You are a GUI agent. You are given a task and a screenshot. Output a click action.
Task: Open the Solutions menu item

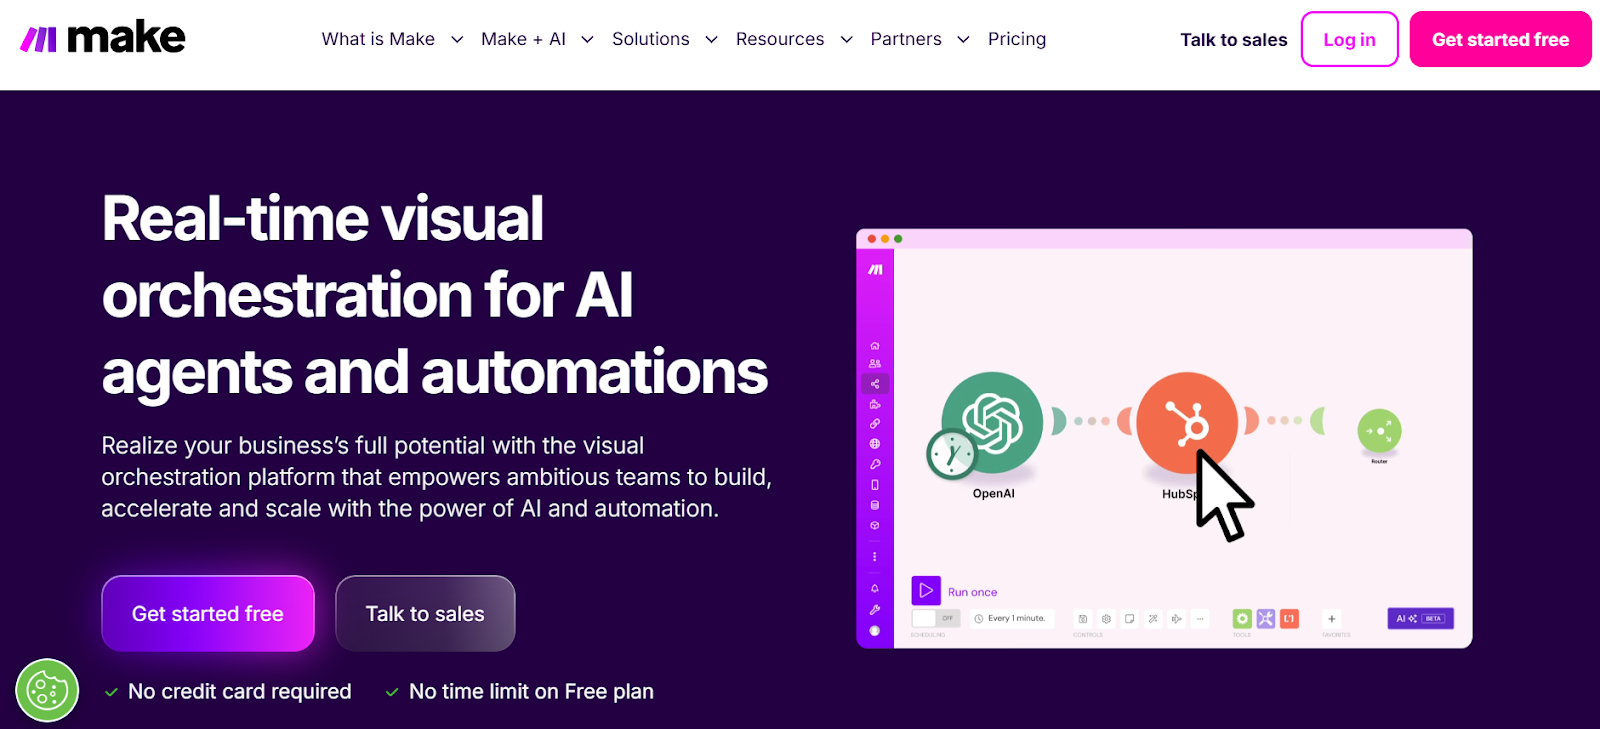tap(651, 39)
